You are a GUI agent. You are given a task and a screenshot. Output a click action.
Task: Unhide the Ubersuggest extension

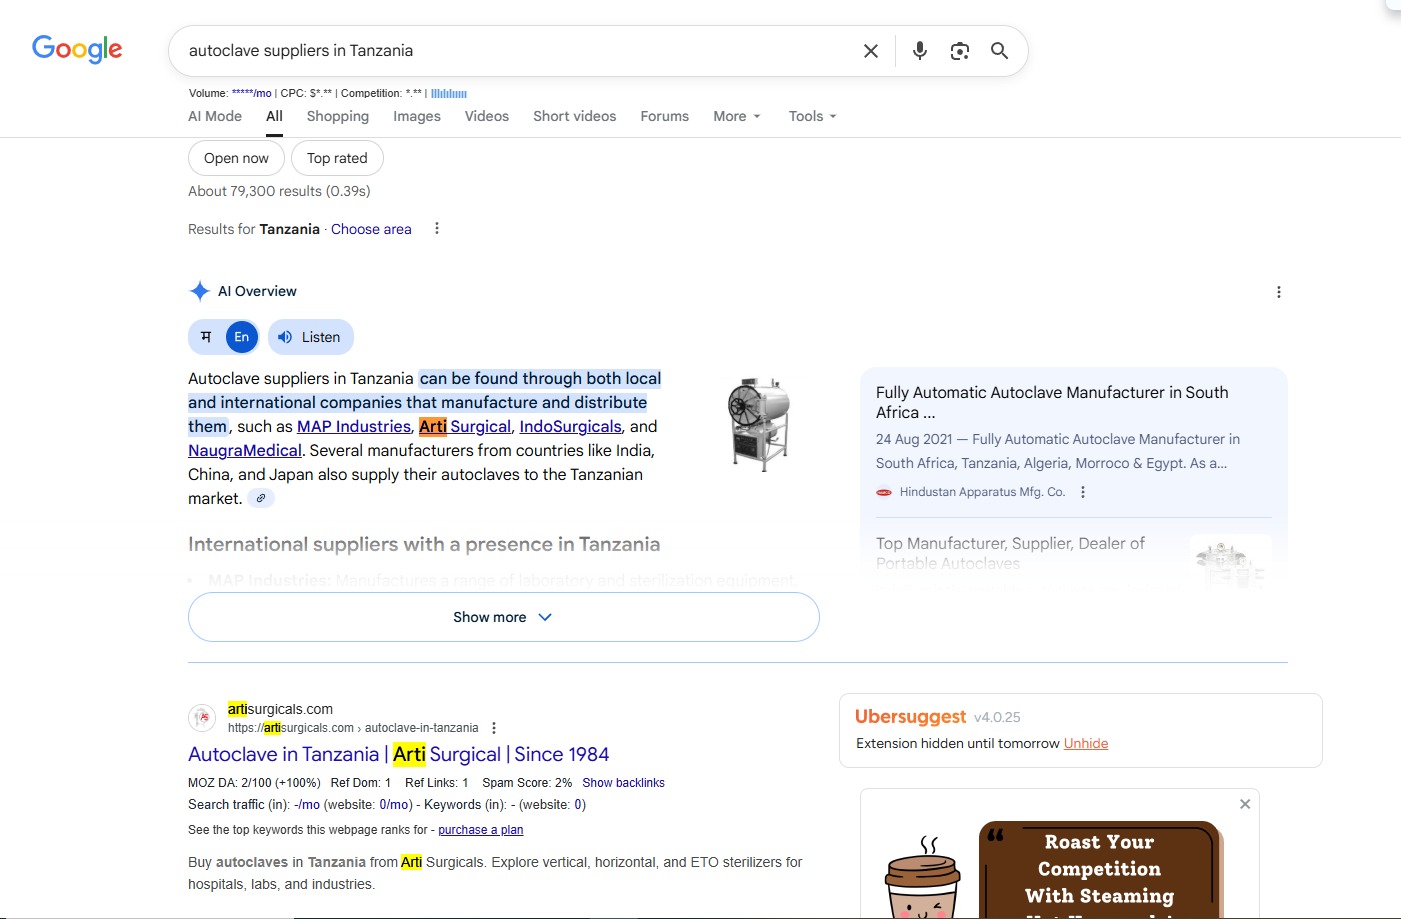pos(1086,743)
